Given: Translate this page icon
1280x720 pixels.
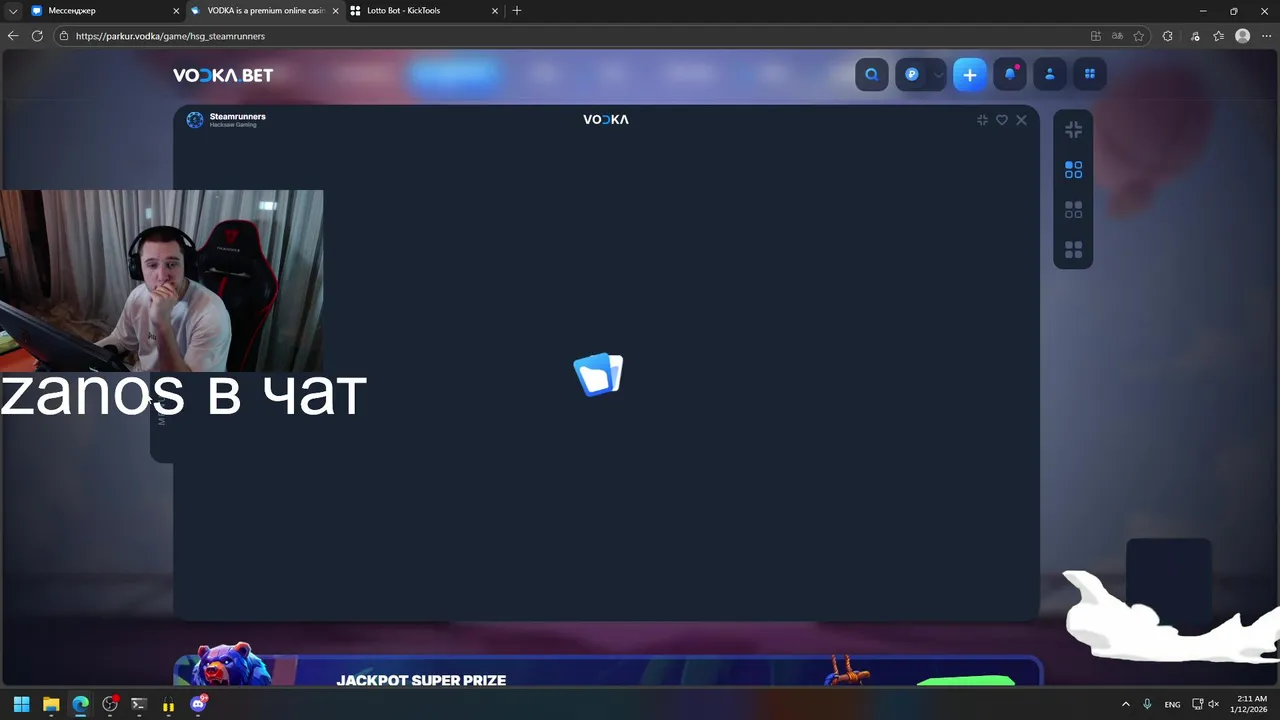Looking at the screenshot, I should [1117, 36].
